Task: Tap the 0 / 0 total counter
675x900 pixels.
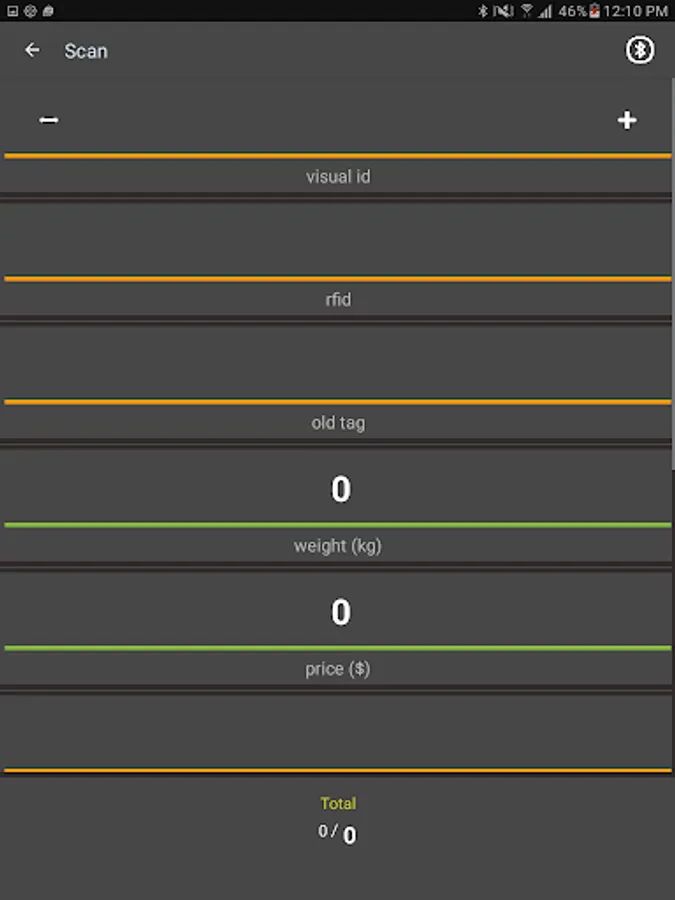Action: click(x=338, y=833)
